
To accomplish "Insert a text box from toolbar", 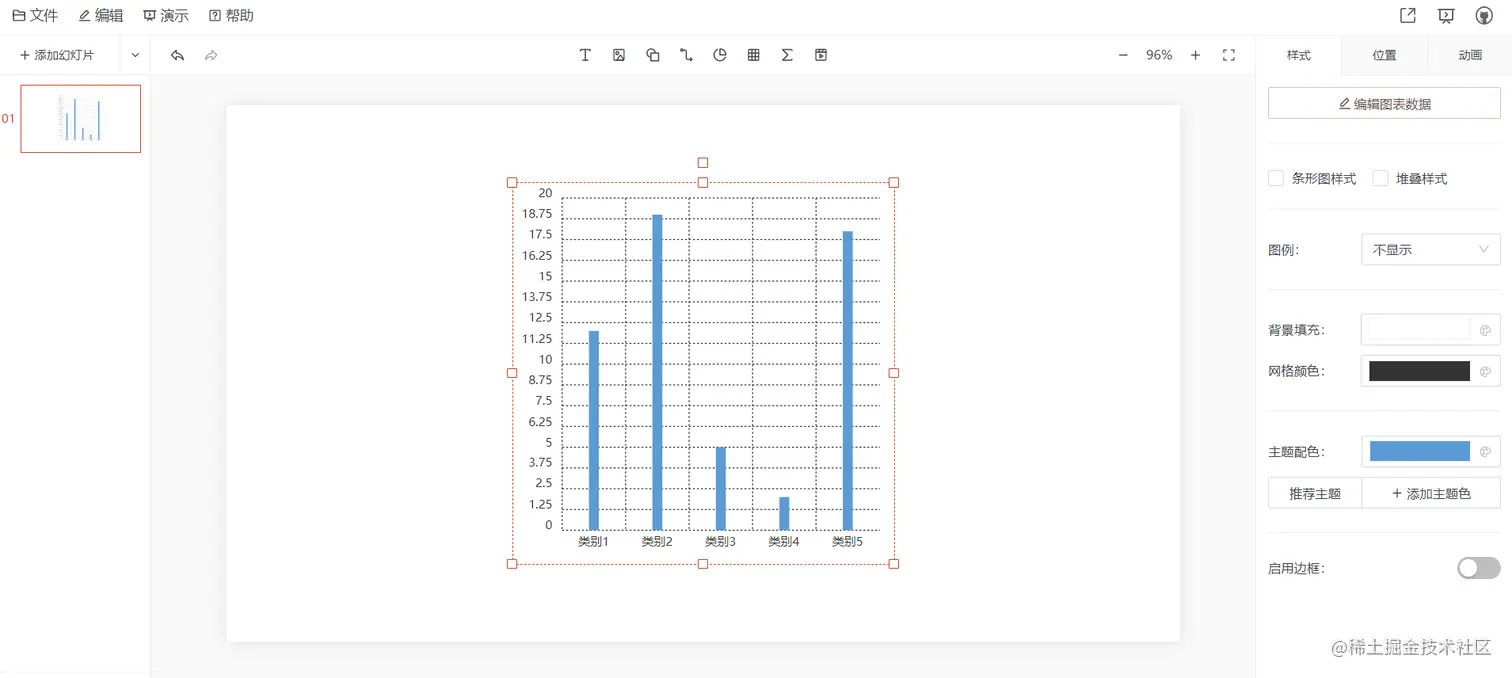I will pos(585,55).
